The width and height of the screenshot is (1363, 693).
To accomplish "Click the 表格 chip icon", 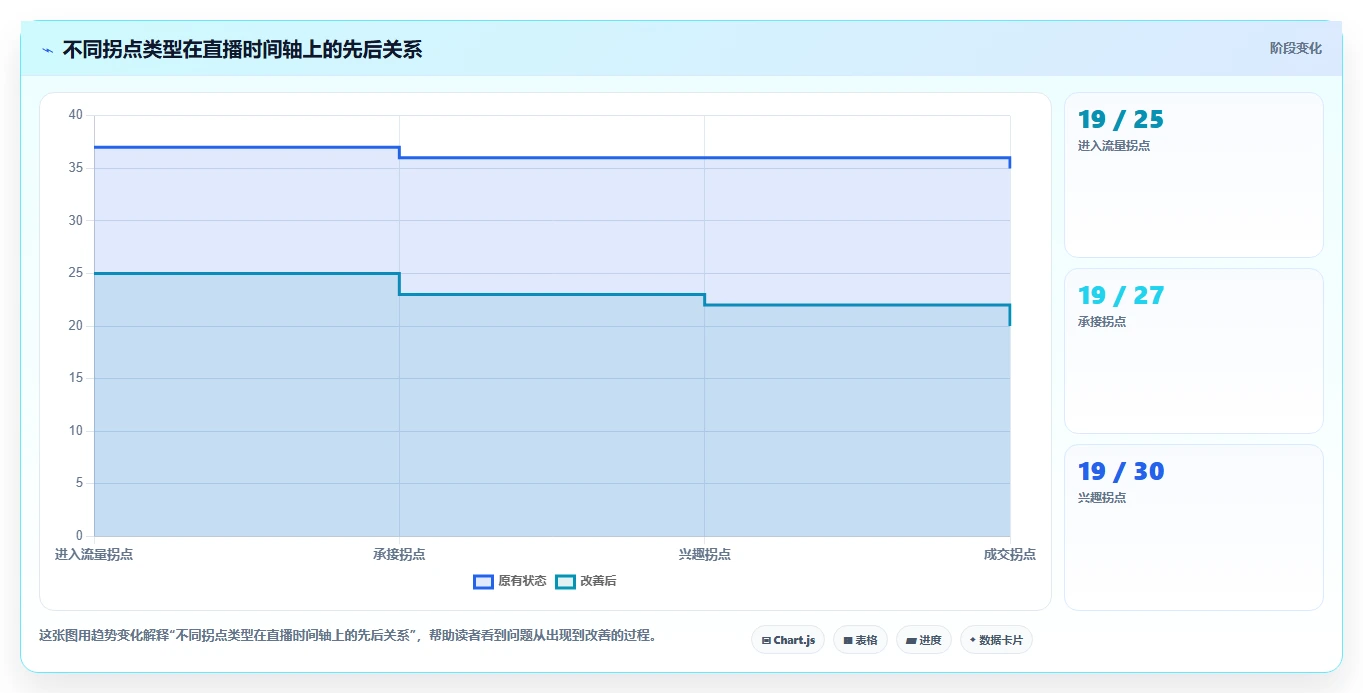I will tap(848, 640).
